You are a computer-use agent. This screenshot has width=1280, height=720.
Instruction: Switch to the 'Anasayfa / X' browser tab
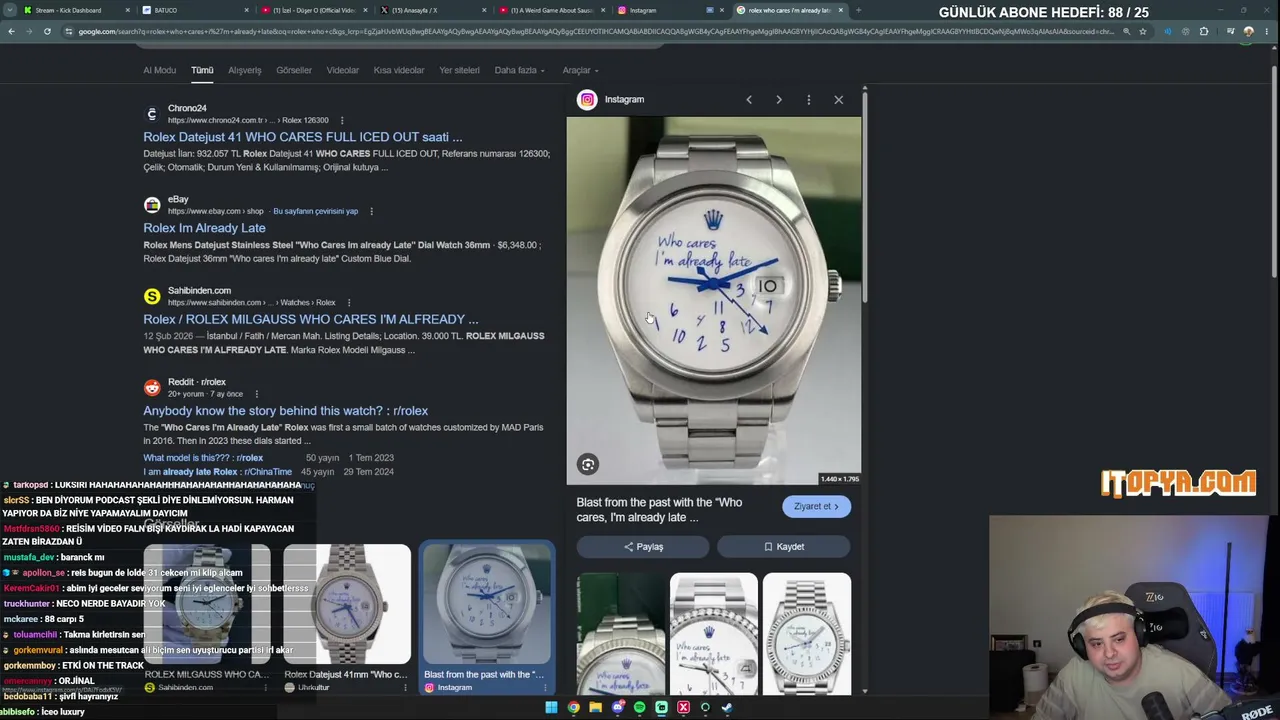(x=434, y=10)
